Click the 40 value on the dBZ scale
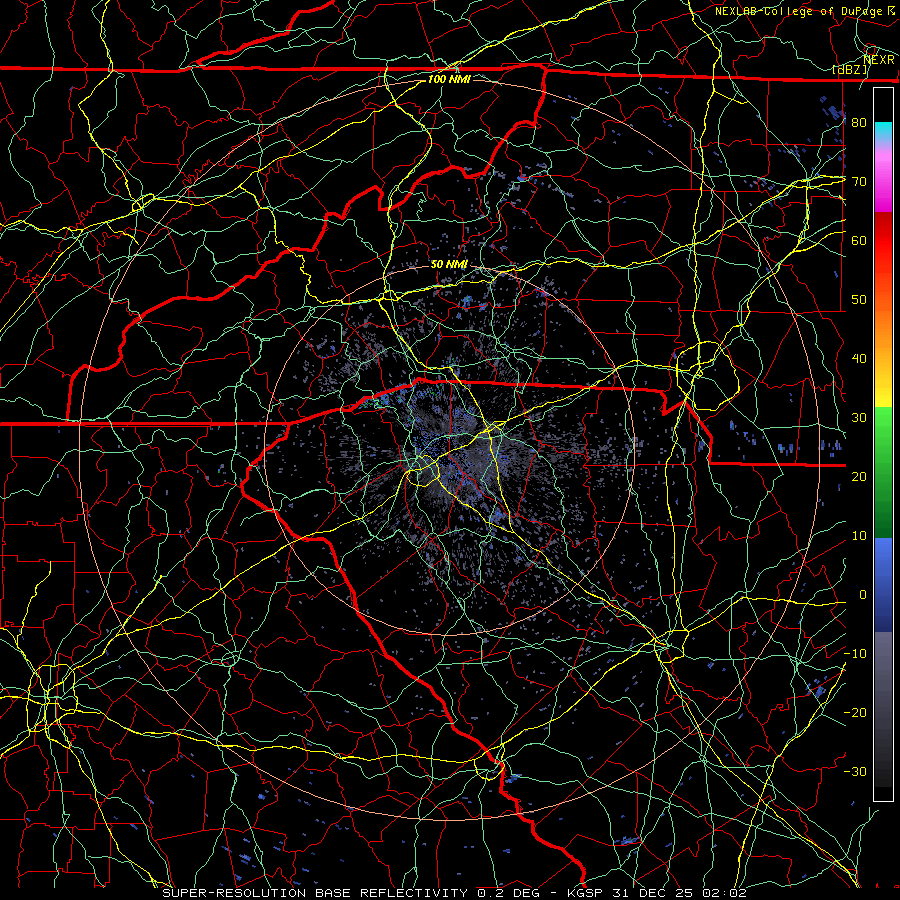This screenshot has height=900, width=900. [859, 359]
